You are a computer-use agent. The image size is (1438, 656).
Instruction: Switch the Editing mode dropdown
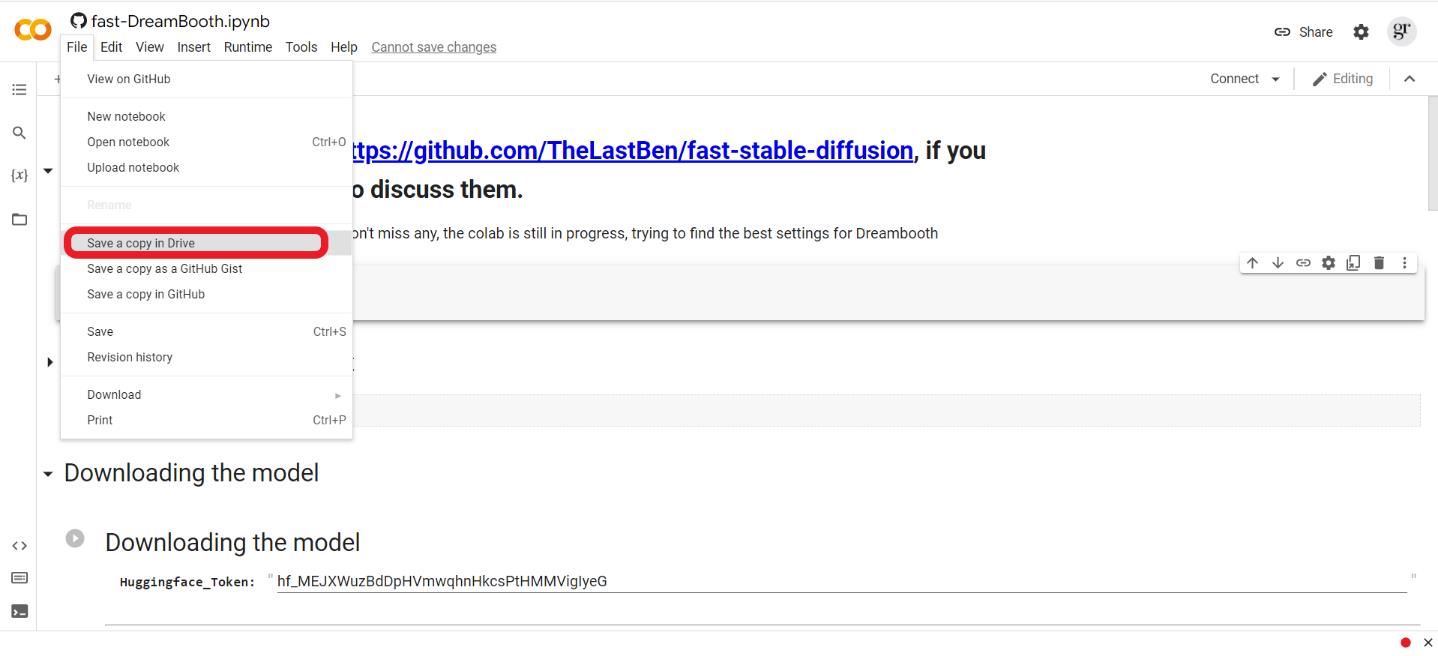(1343, 79)
